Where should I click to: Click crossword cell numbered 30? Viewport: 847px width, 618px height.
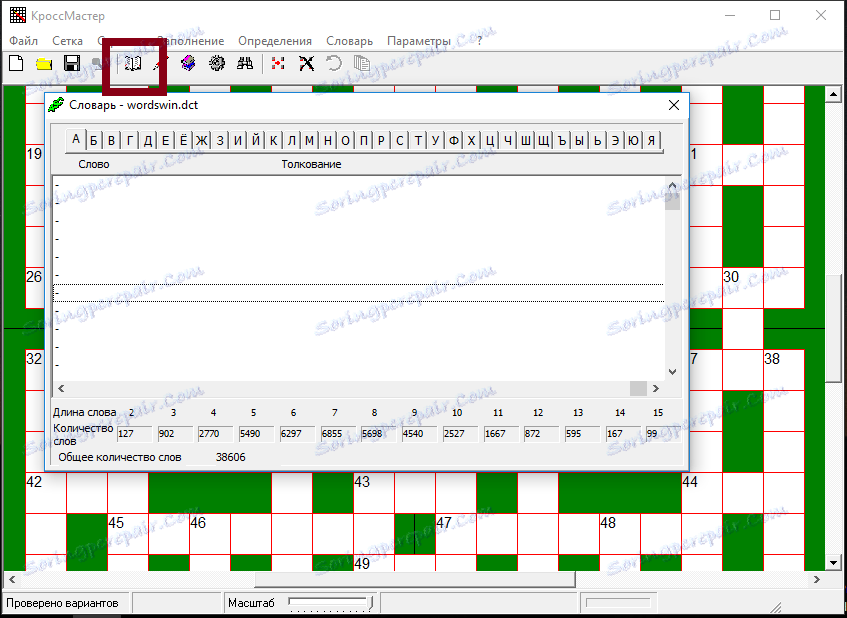pos(743,288)
